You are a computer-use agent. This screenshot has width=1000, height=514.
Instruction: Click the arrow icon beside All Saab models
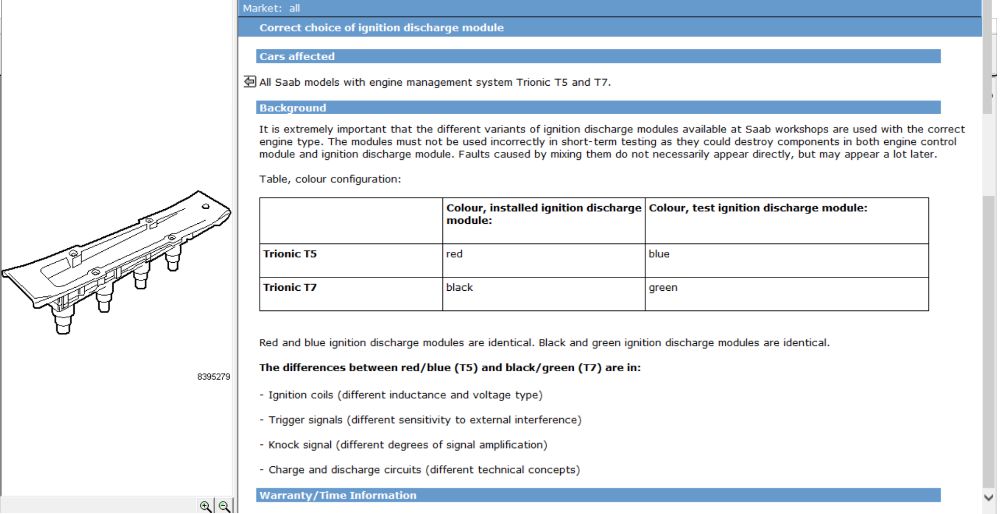coord(250,82)
